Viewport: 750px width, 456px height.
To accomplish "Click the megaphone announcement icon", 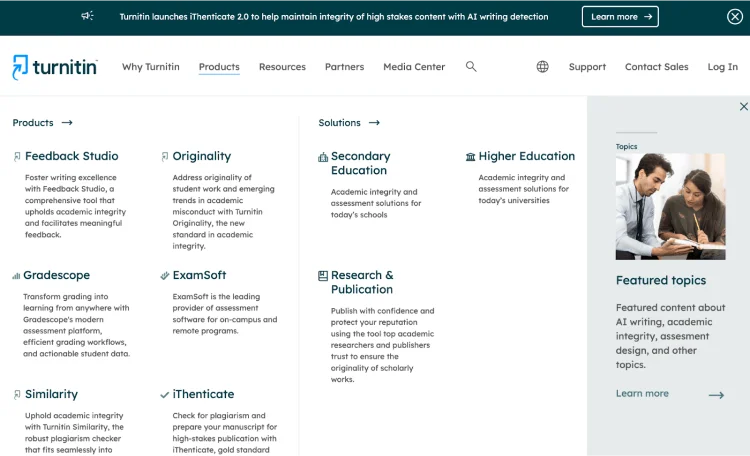I will tap(88, 16).
